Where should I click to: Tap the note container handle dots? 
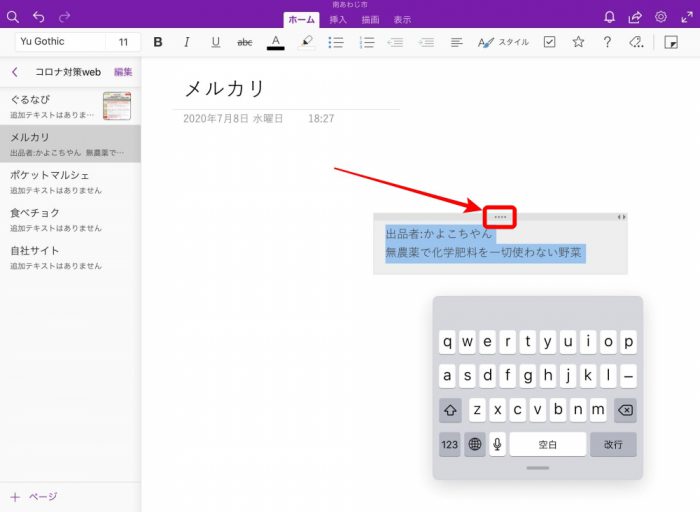500,217
